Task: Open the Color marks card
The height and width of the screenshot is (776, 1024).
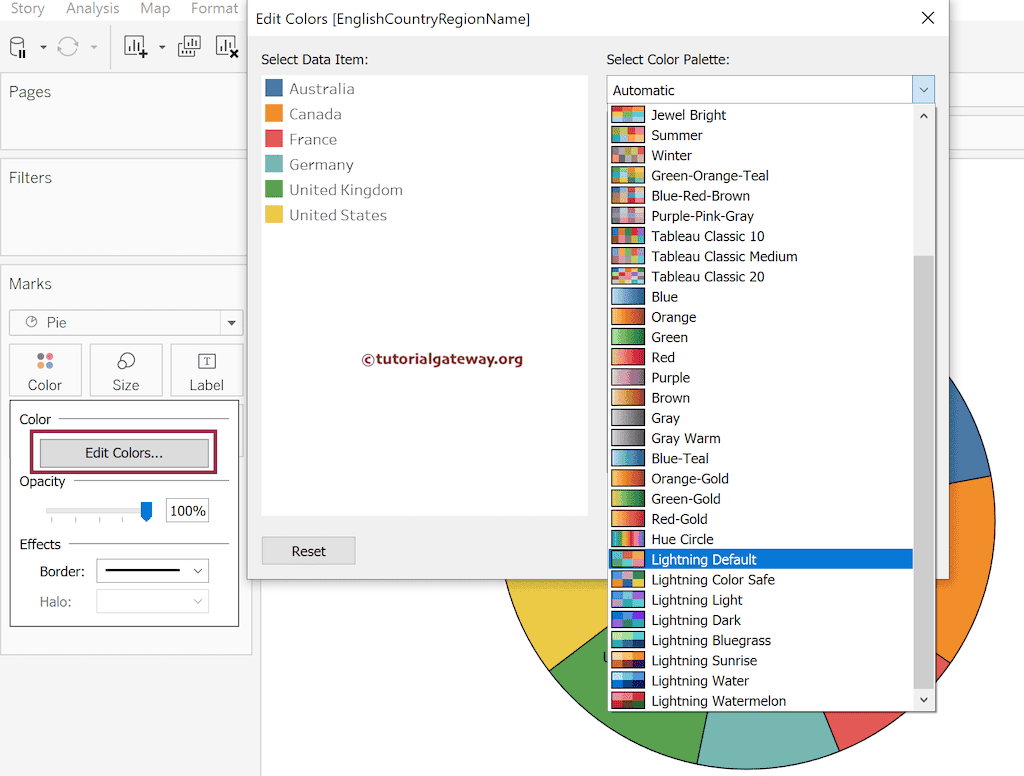Action: tap(45, 371)
